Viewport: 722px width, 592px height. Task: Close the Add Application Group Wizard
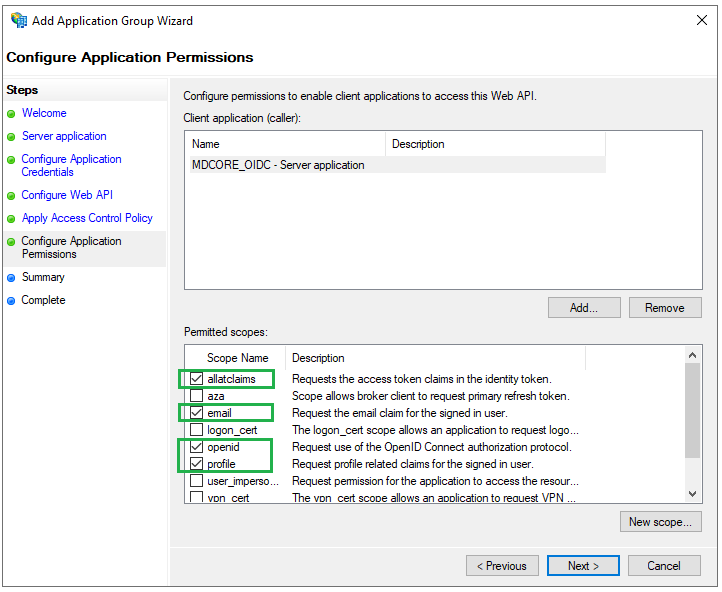(x=702, y=20)
